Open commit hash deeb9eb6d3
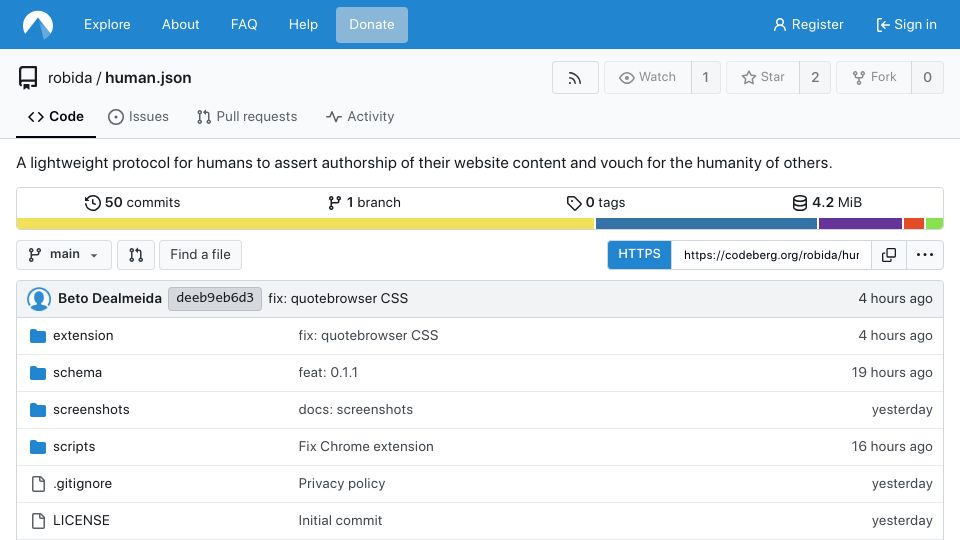960x540 pixels. point(215,298)
